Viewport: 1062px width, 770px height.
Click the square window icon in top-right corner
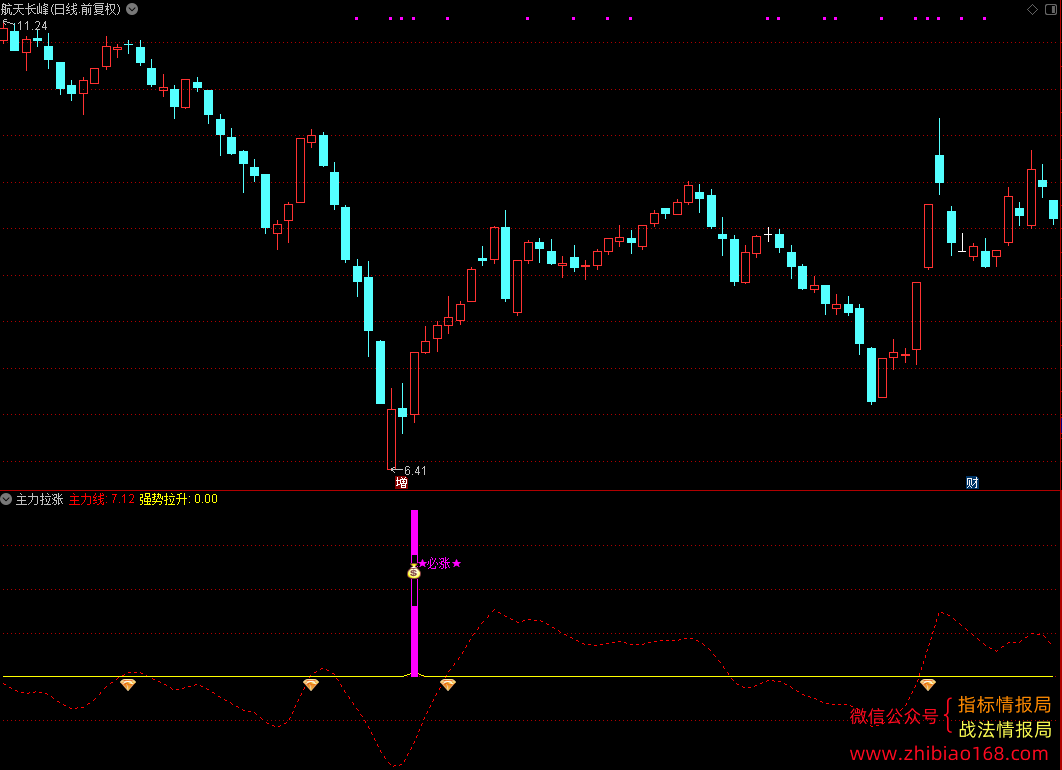[1051, 9]
